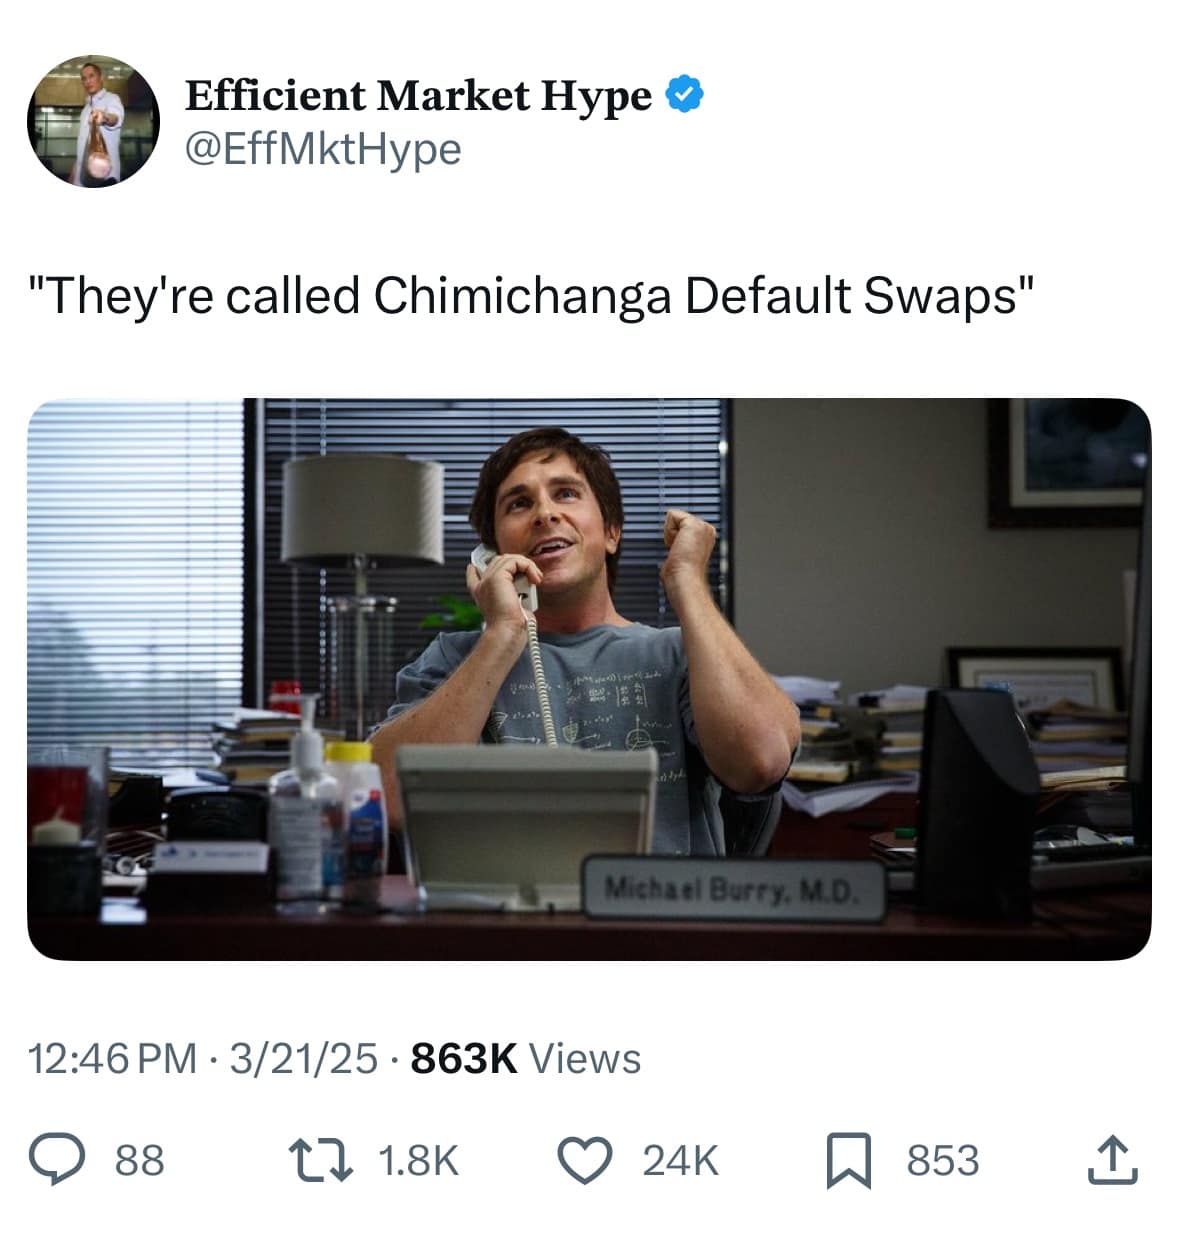This screenshot has height=1246, width=1179.
Task: Tap the retweet arrows icon
Action: tap(317, 1161)
